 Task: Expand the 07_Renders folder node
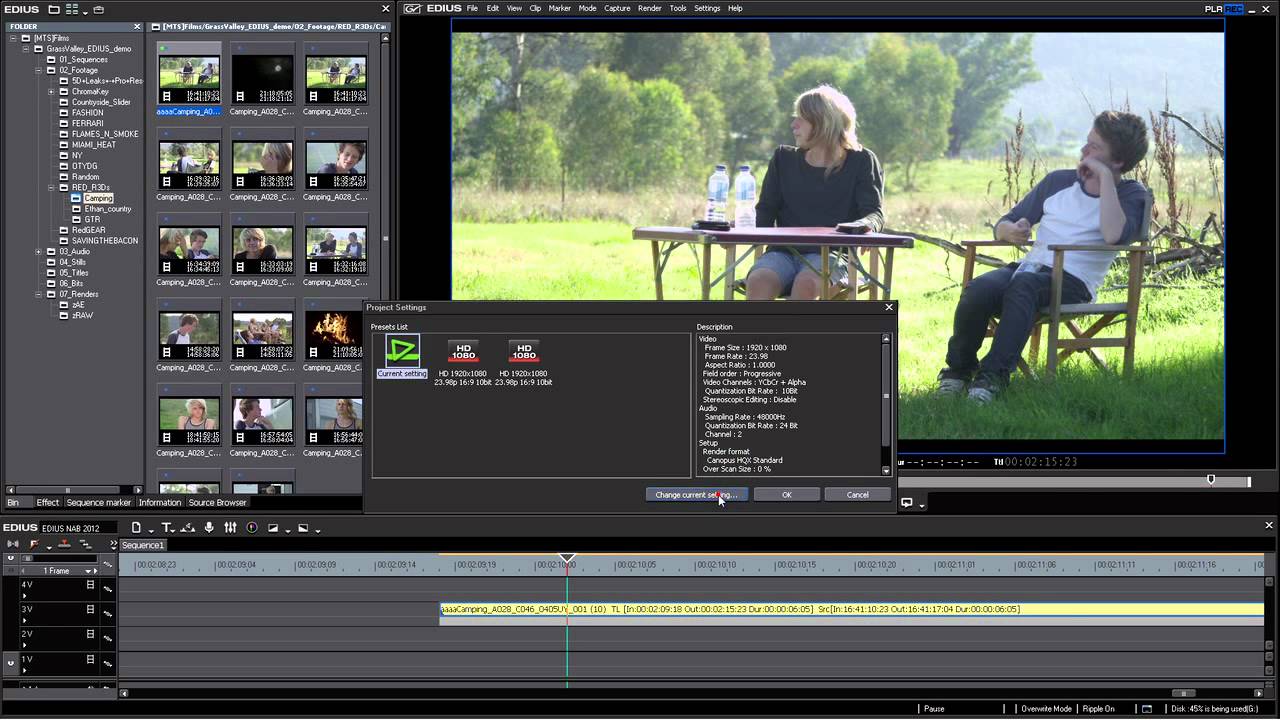tap(39, 294)
